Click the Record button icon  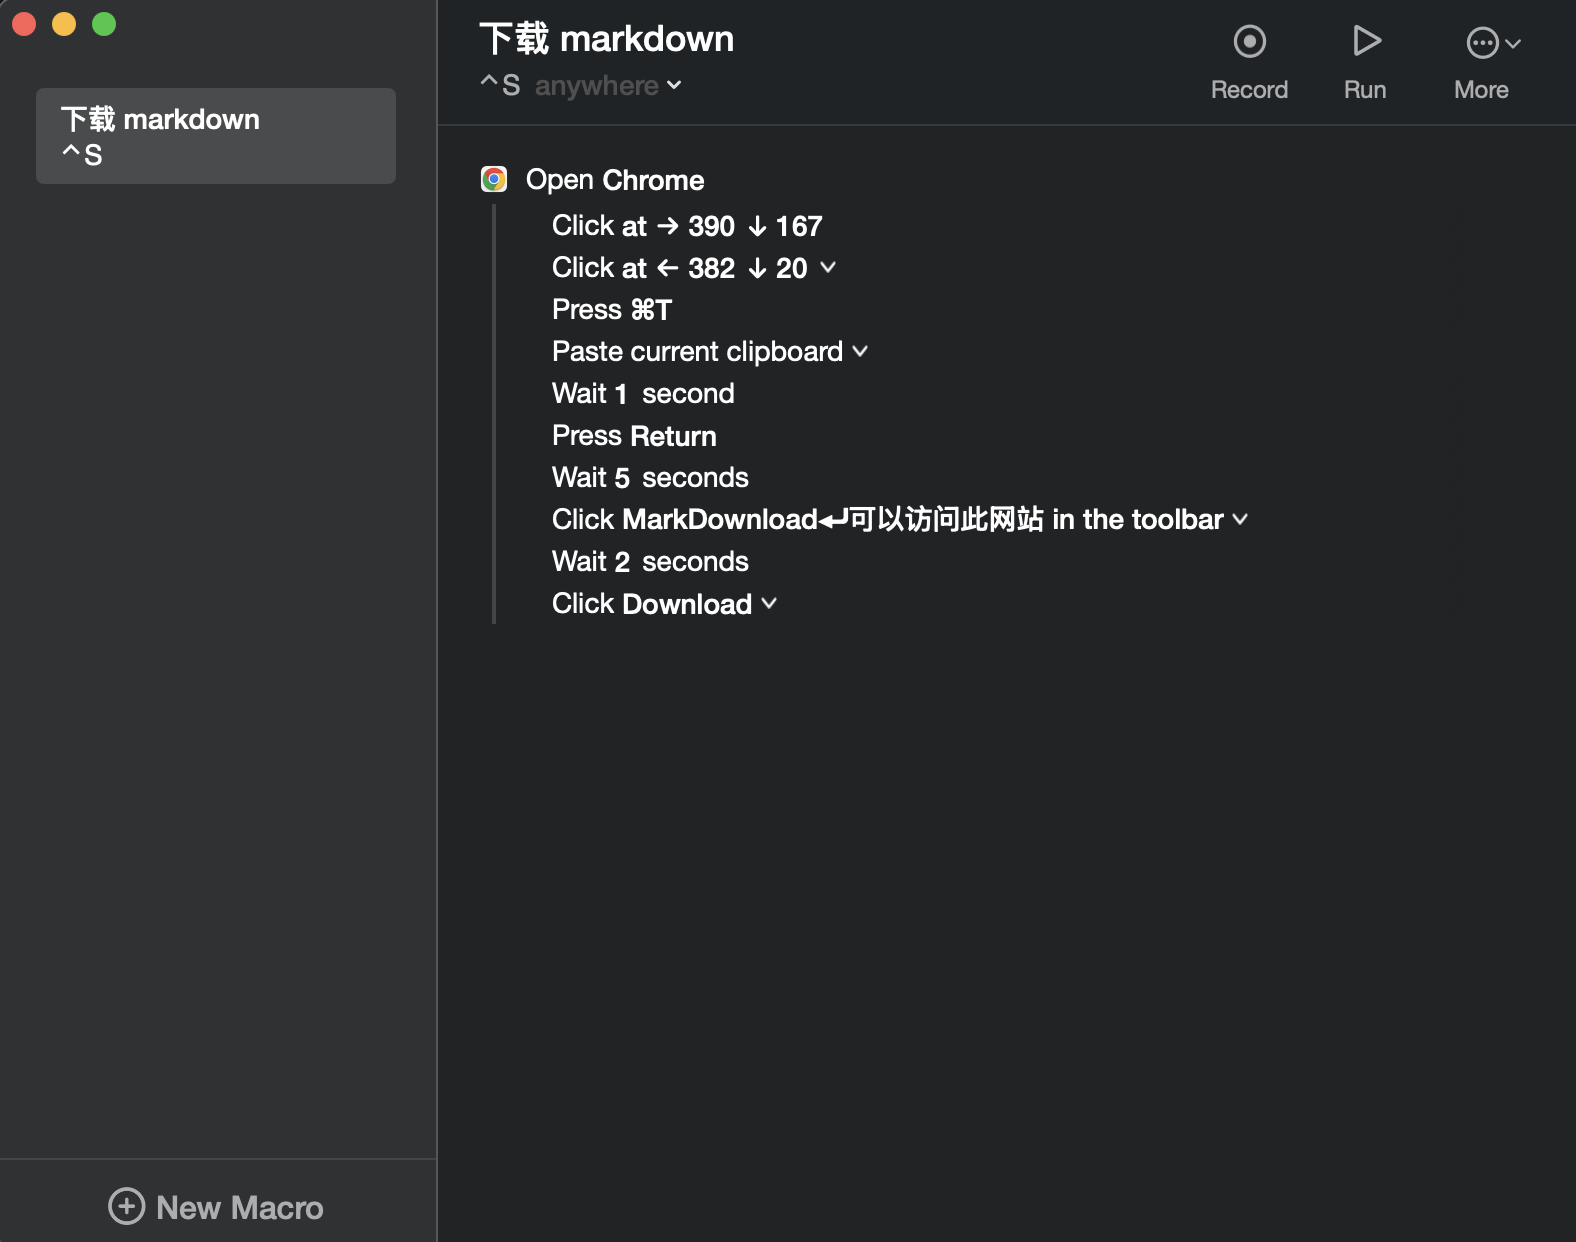(1249, 42)
